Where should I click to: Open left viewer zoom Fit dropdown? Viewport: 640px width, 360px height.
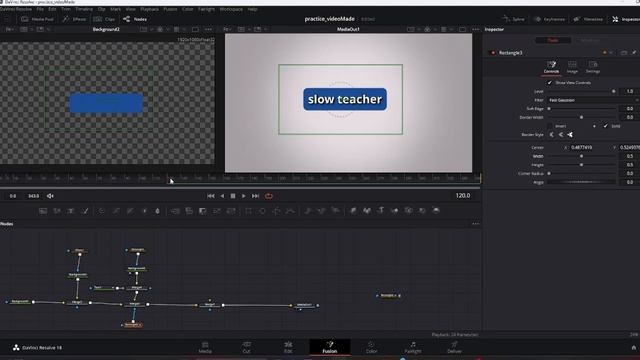(11, 29)
